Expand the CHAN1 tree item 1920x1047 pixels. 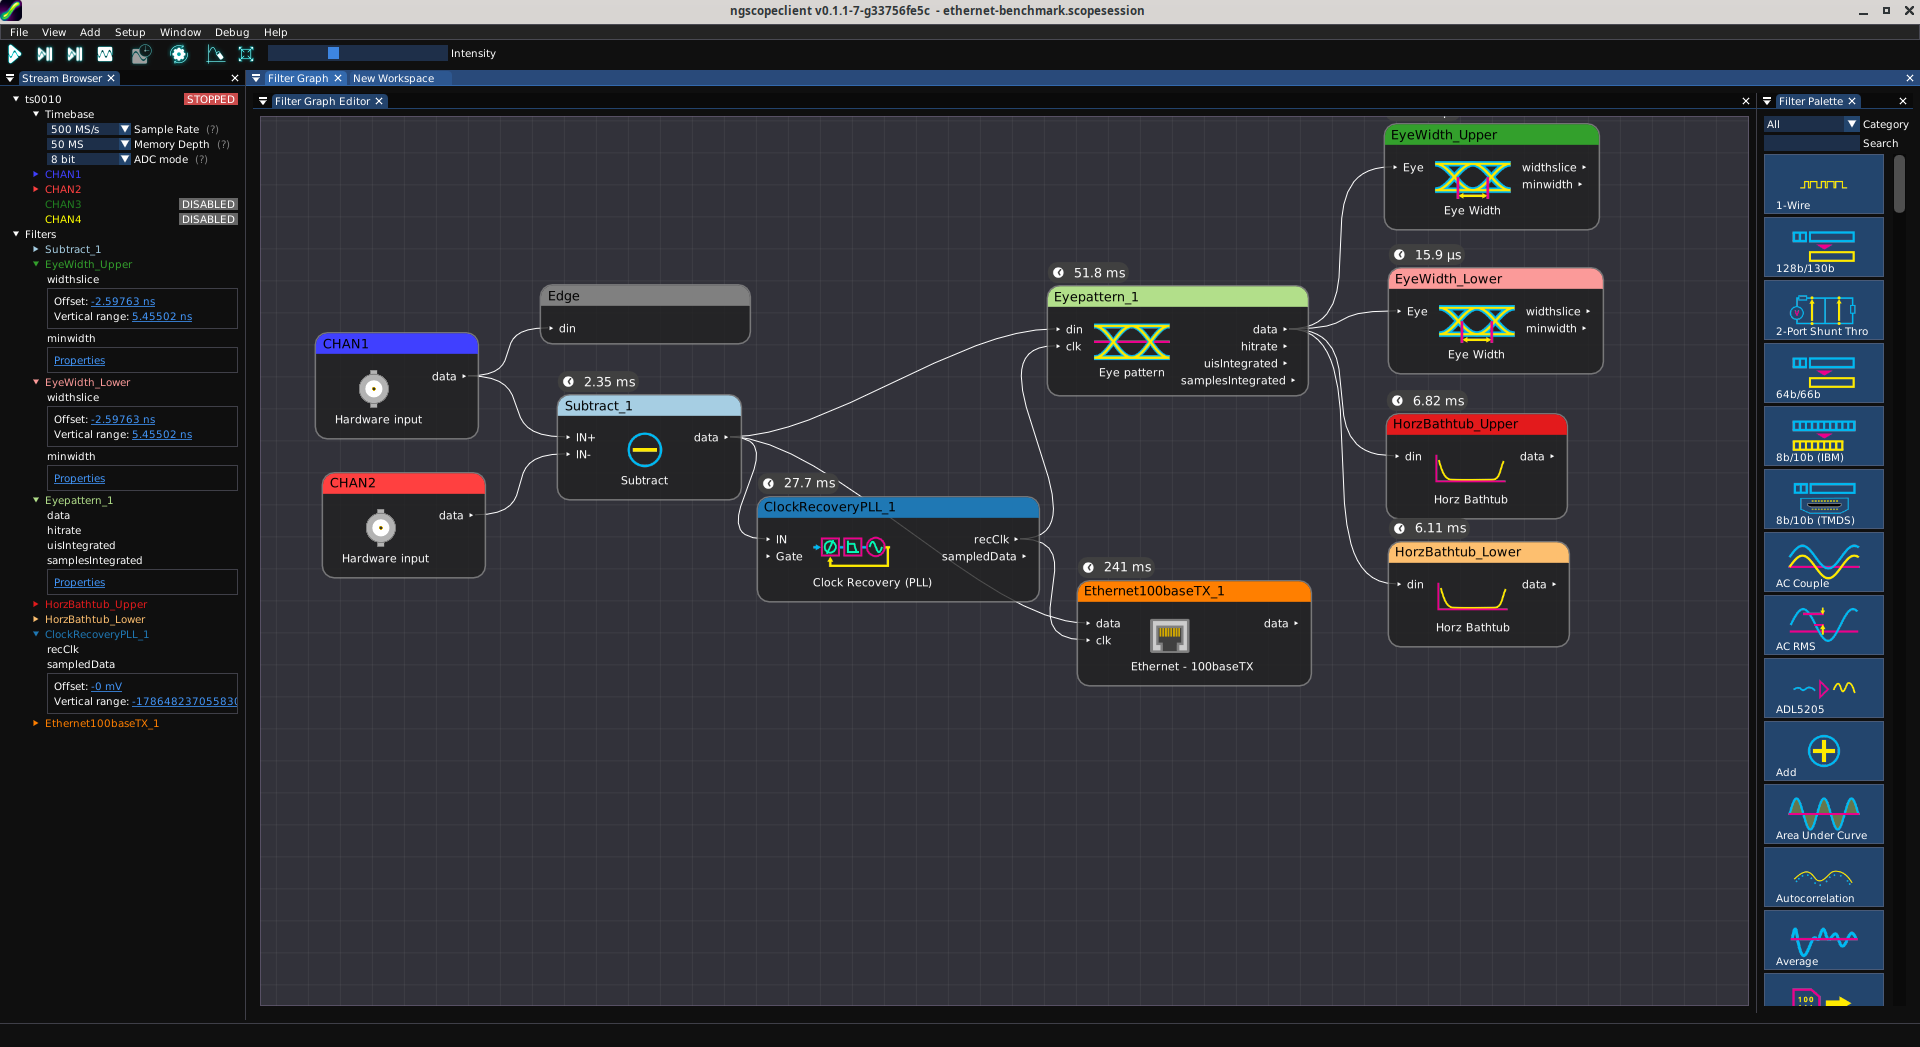36,174
